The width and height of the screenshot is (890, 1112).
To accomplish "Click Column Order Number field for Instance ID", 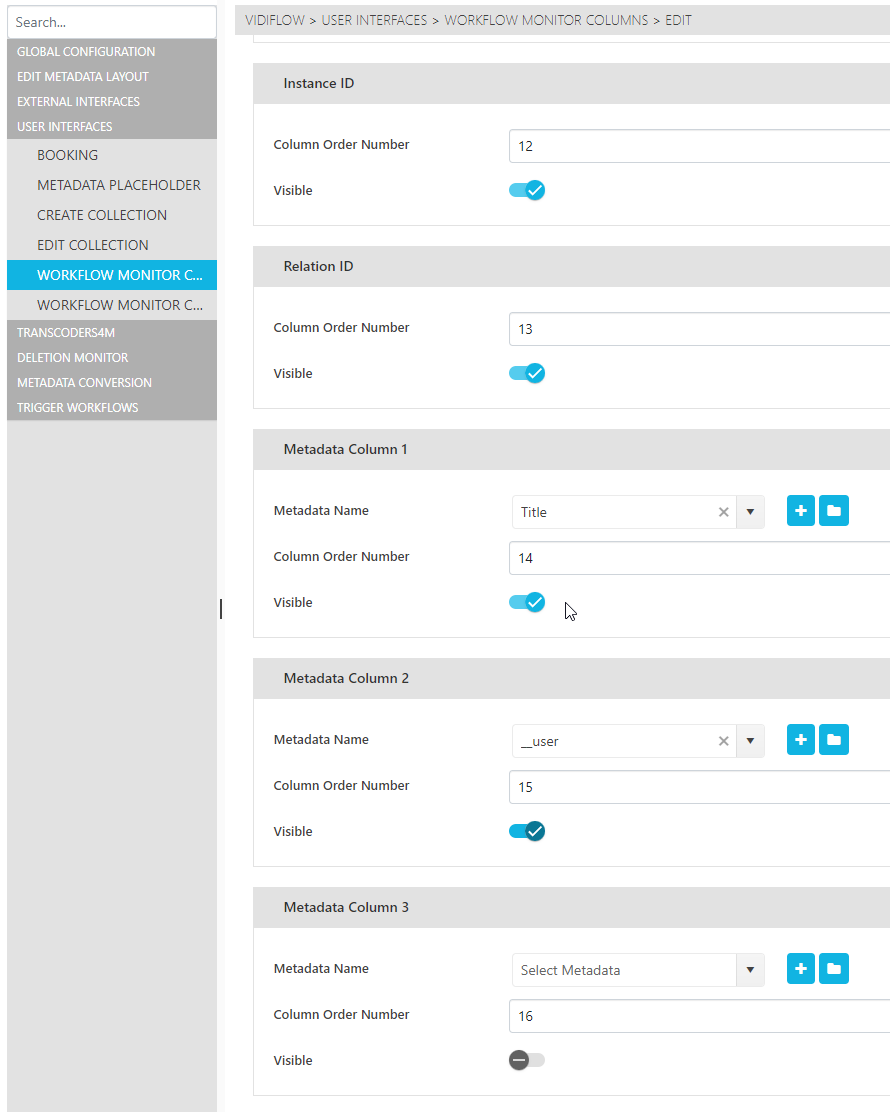I will click(x=698, y=146).
